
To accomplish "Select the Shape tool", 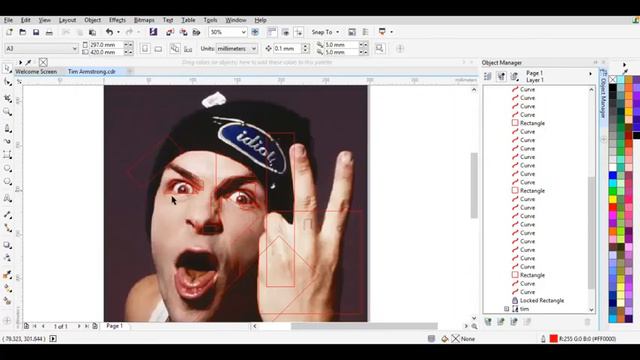I will click(7, 82).
